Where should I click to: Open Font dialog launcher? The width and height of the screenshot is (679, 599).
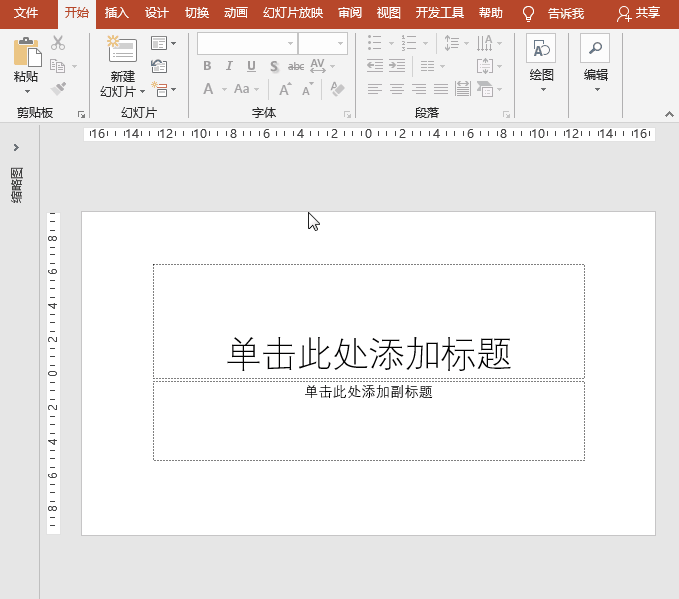point(347,114)
